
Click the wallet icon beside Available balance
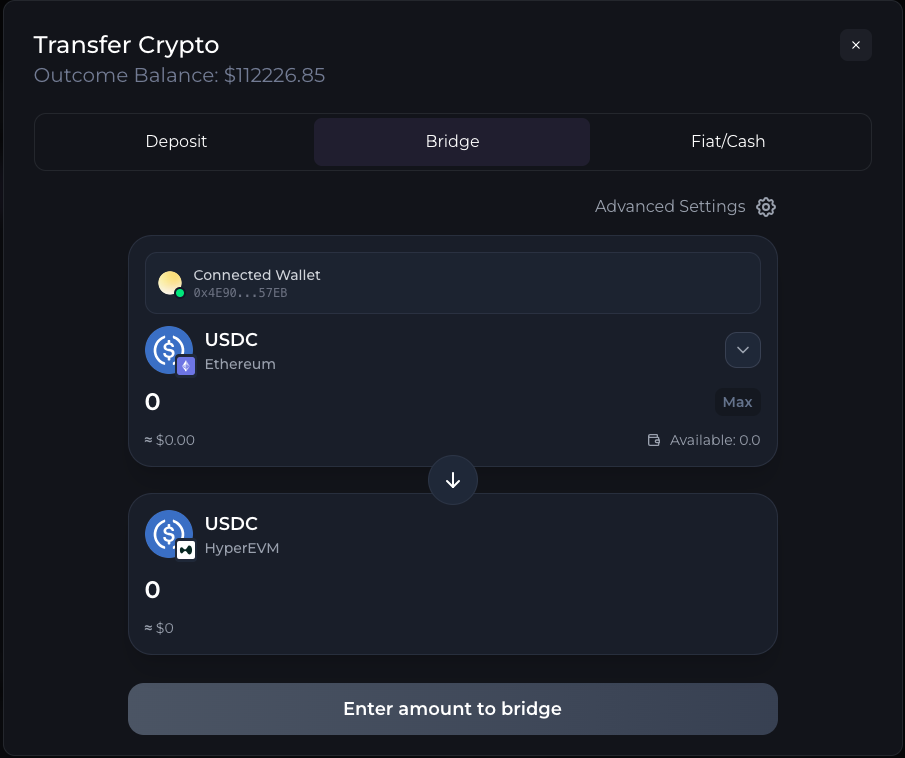(653, 440)
